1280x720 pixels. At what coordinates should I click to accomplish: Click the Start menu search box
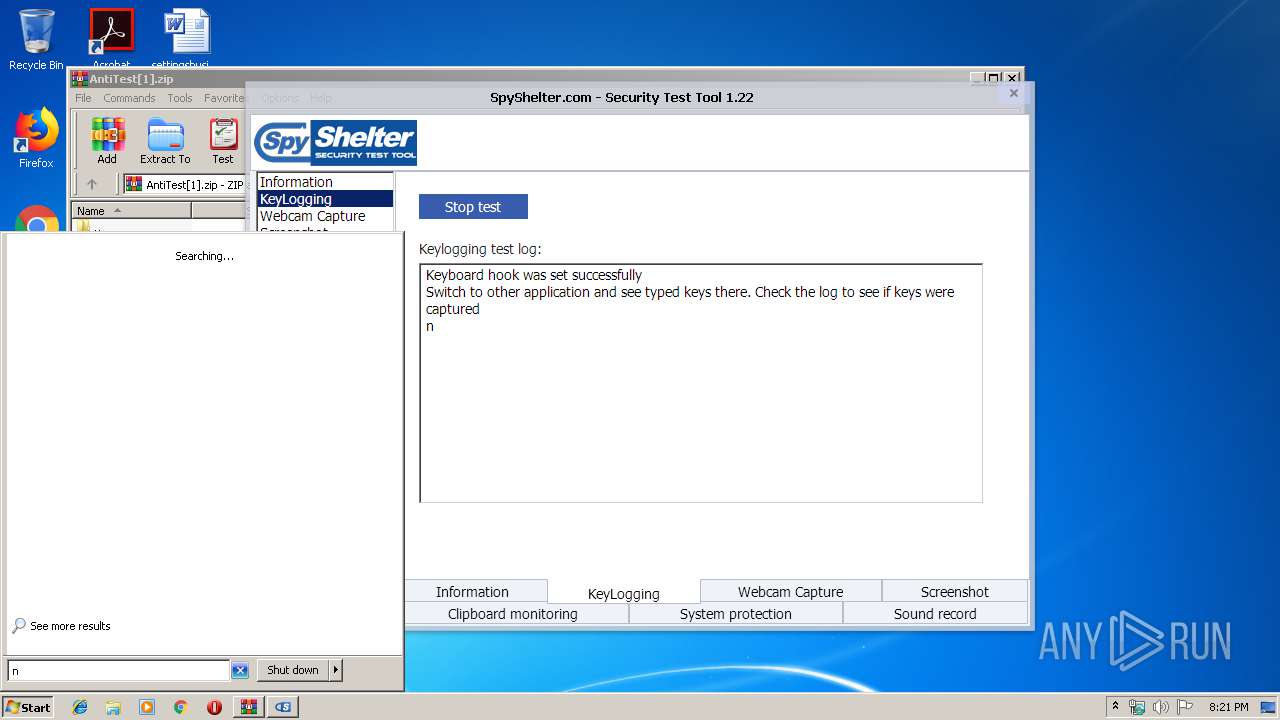coord(118,671)
